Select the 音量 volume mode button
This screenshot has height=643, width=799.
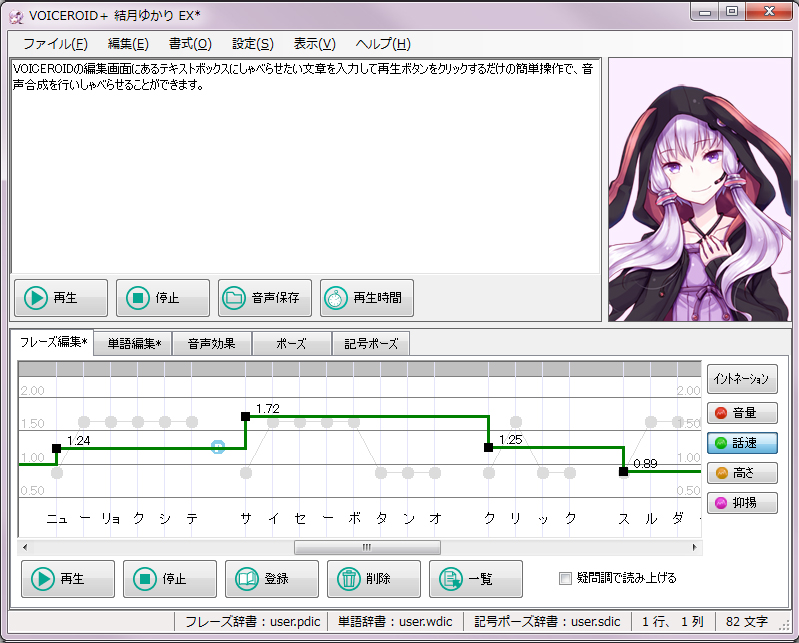742,413
